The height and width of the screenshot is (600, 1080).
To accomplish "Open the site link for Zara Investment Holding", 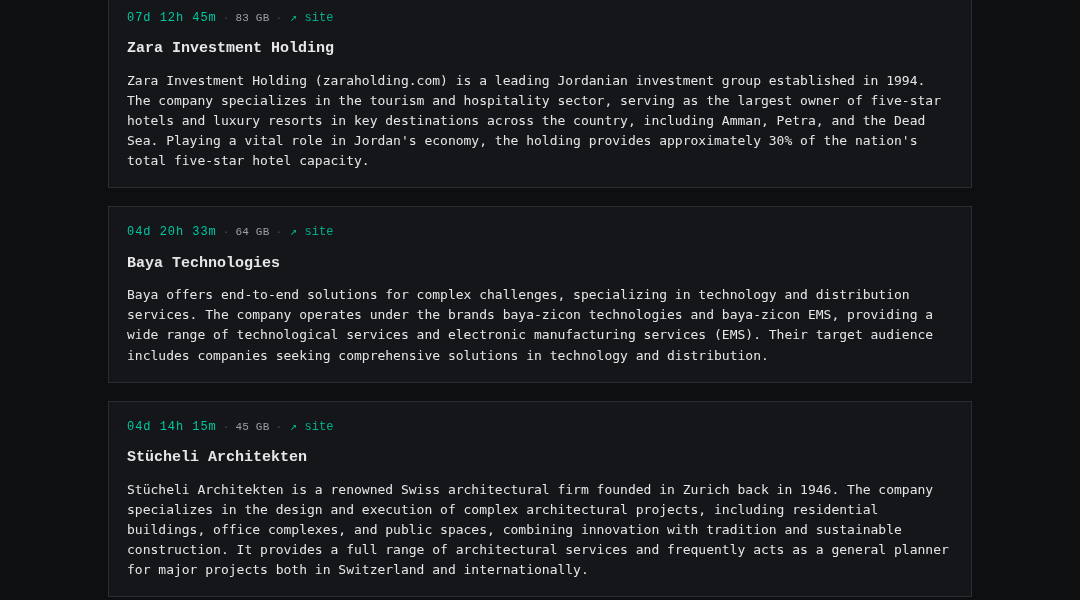I will pyautogui.click(x=311, y=17).
